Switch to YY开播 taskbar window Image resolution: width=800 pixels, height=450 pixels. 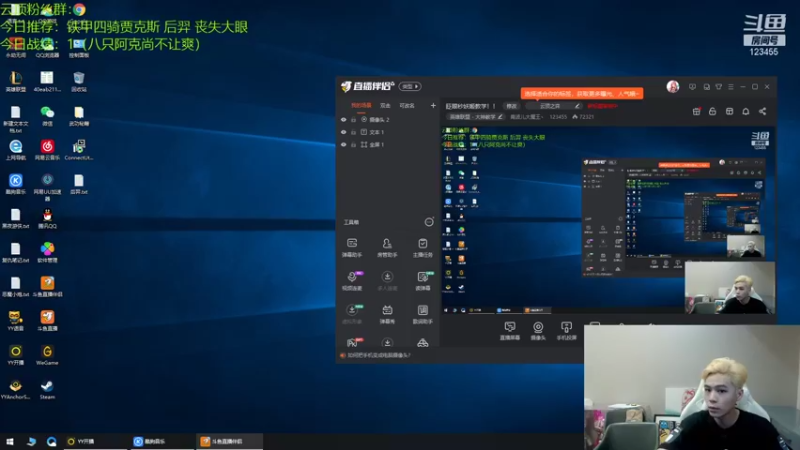point(94,441)
